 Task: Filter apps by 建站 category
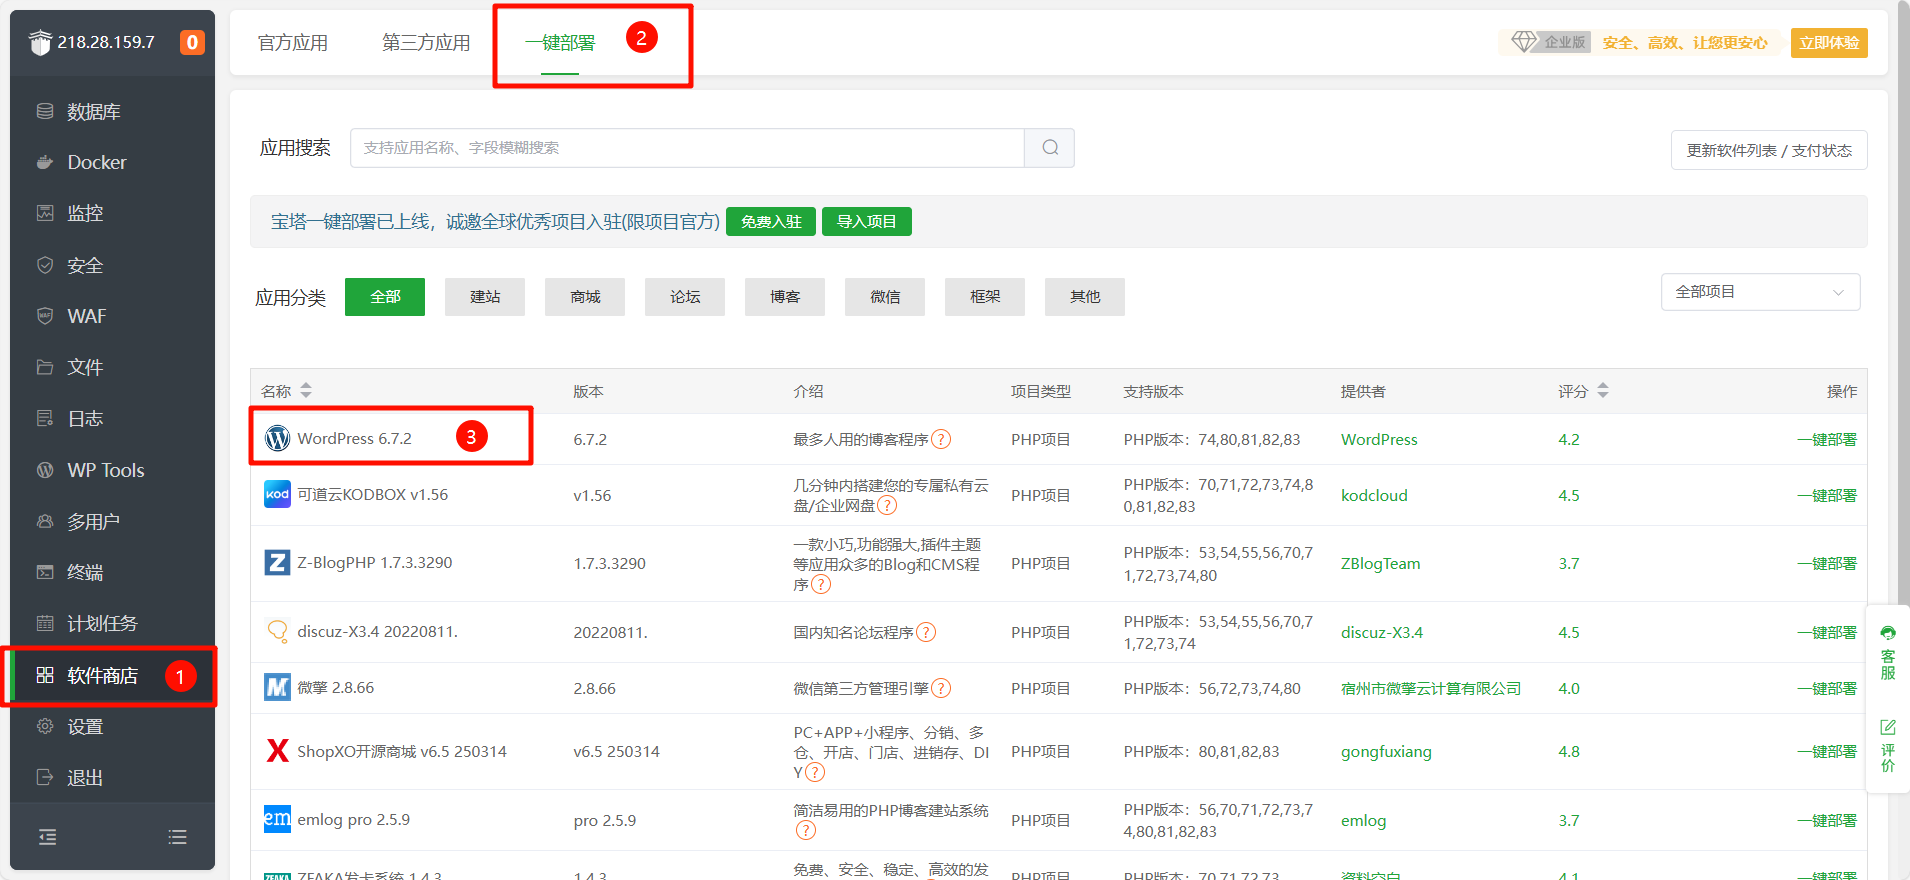485,297
